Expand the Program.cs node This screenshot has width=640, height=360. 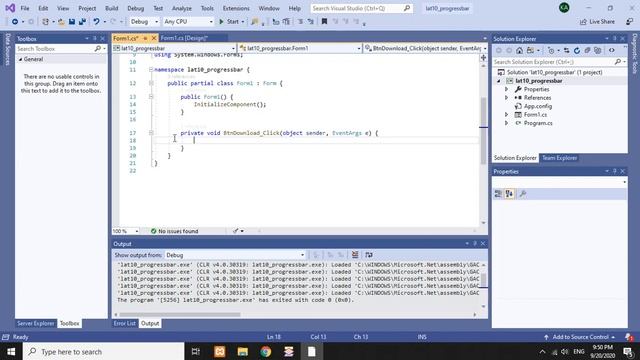pos(507,123)
